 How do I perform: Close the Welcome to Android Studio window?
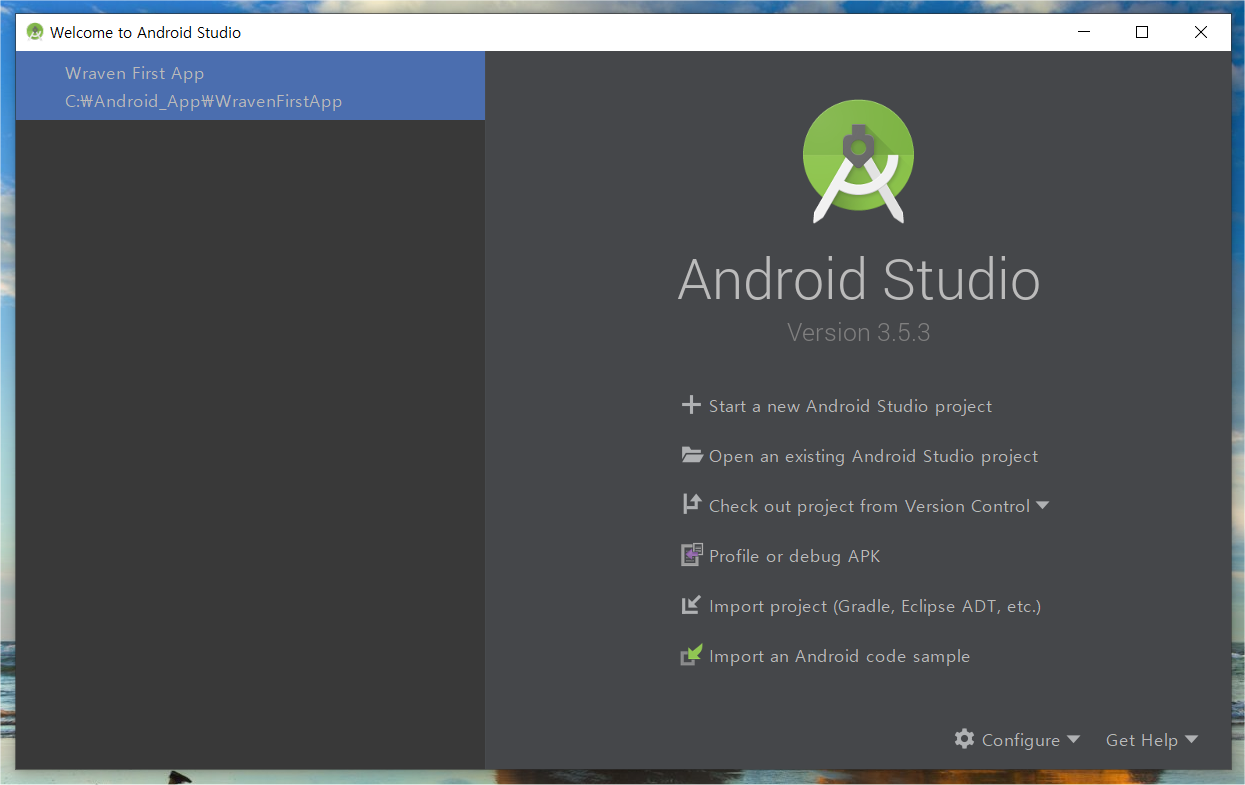[x=1201, y=32]
